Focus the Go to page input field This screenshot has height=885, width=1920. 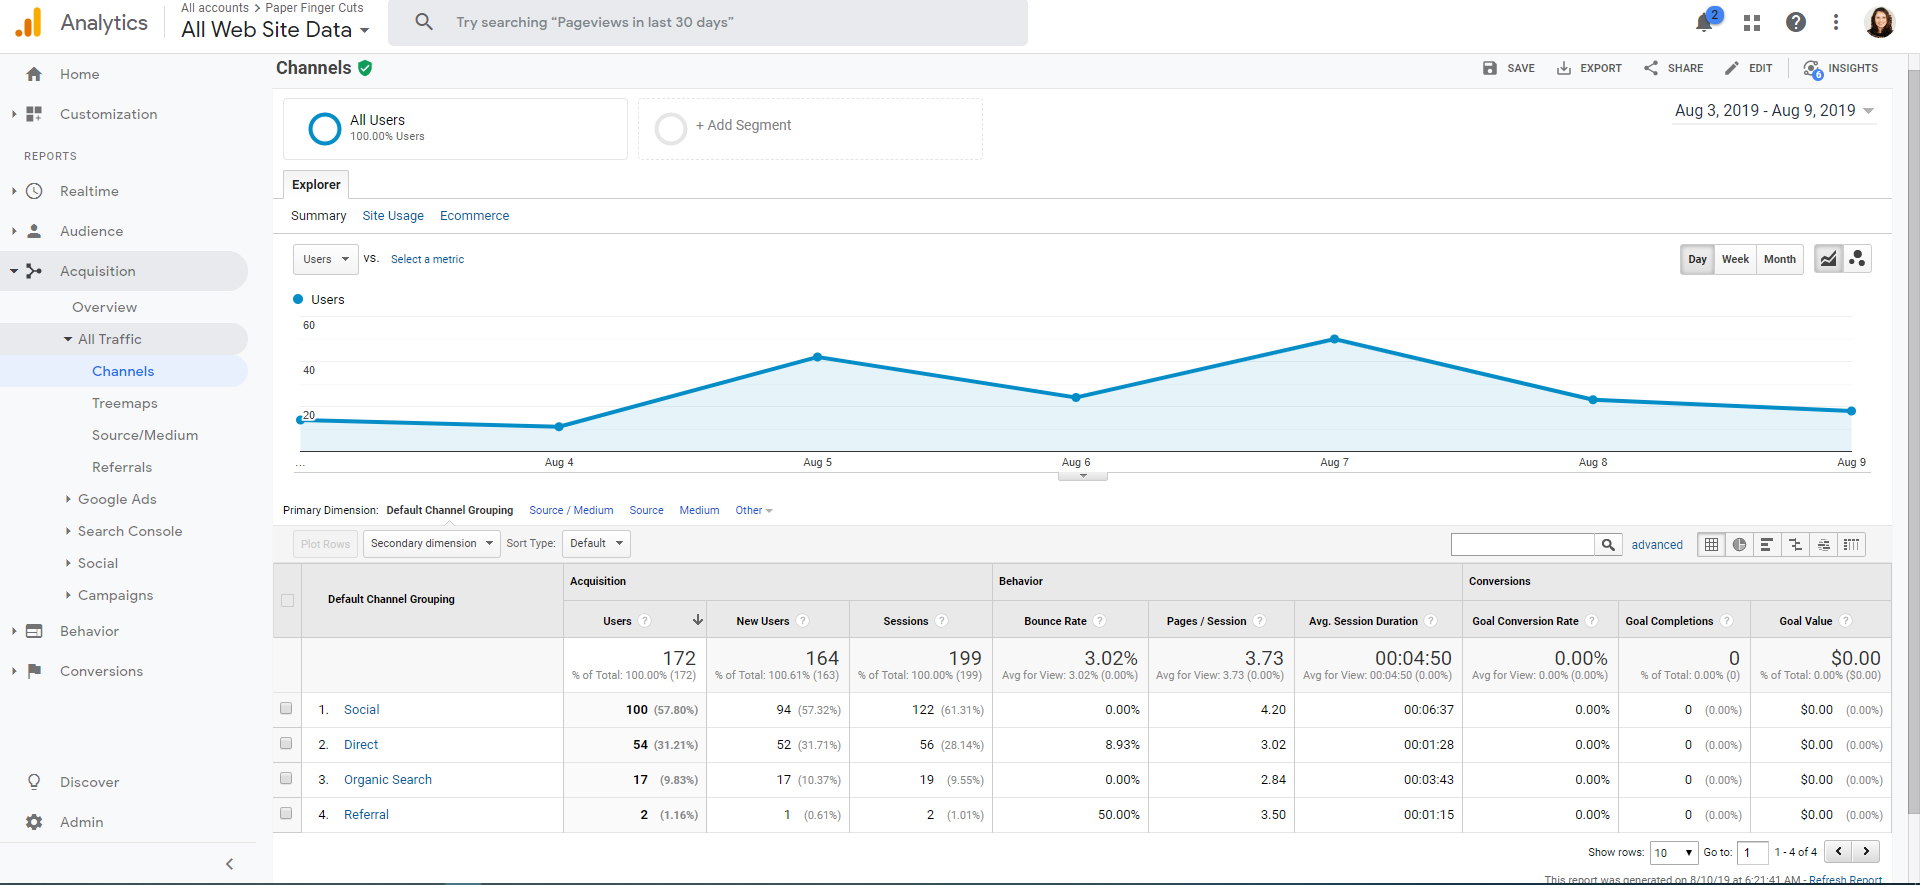(x=1753, y=853)
